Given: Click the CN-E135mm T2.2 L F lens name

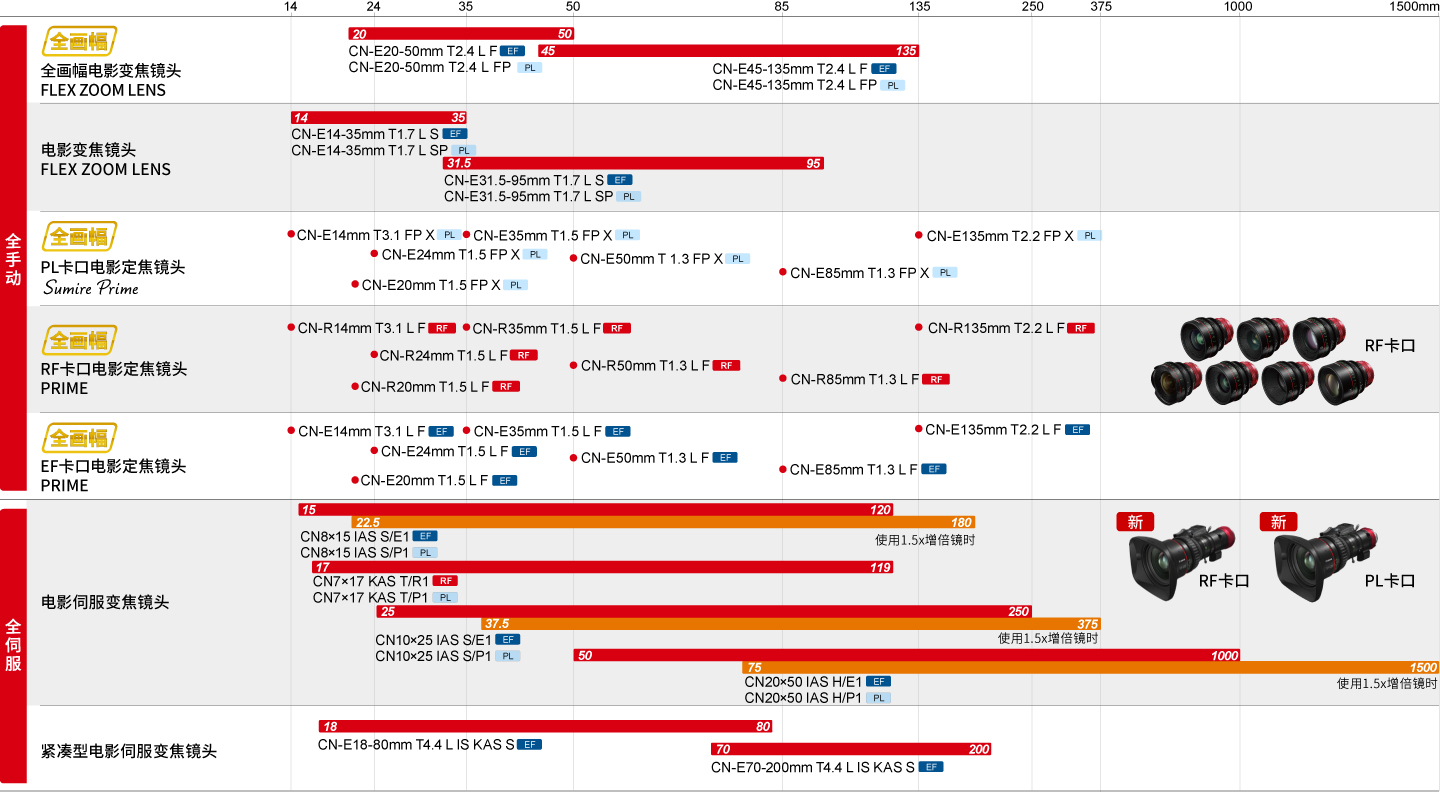Looking at the screenshot, I should click(x=993, y=430).
